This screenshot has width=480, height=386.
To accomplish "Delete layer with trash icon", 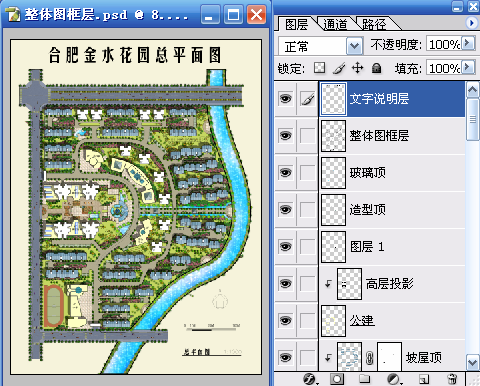I will (x=452, y=379).
